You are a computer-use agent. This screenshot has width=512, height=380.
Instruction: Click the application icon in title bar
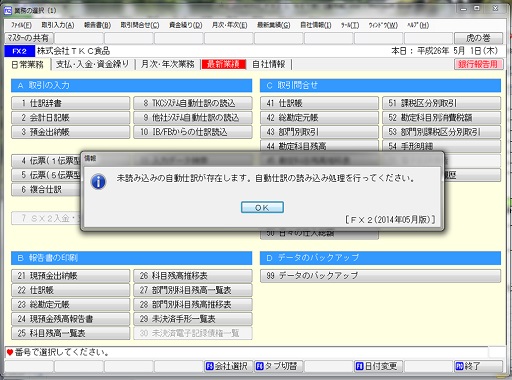coord(8,10)
